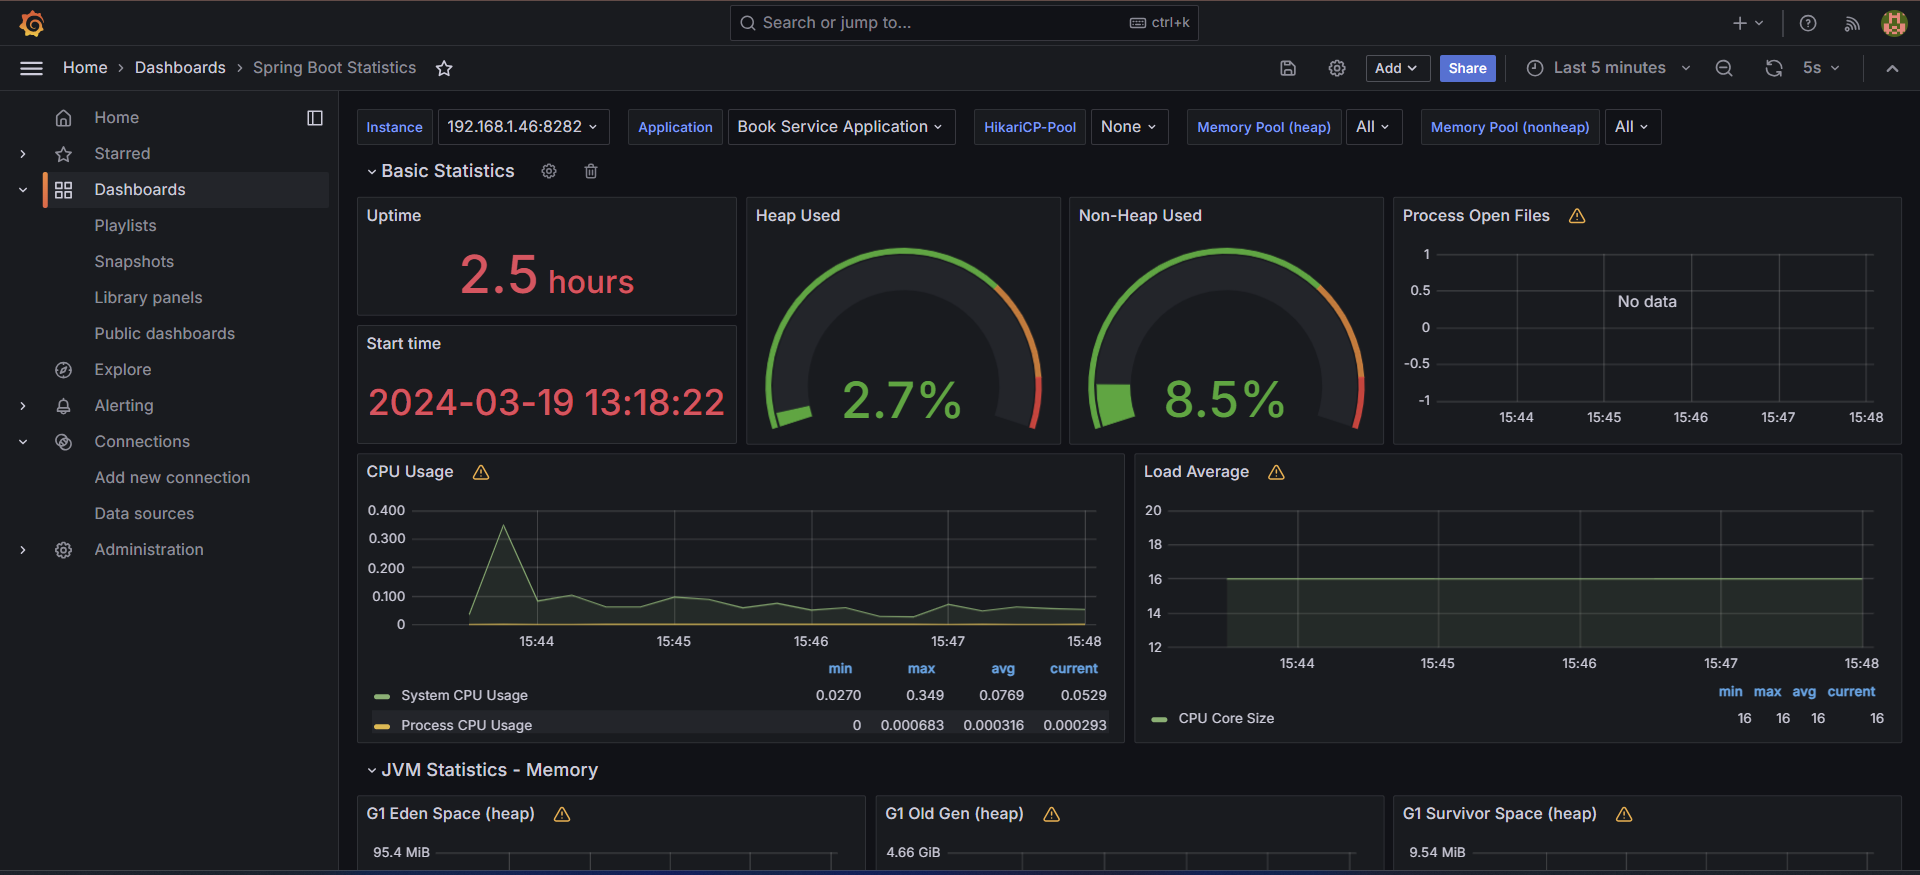This screenshot has height=875, width=1920.
Task: Click the Administration gear icon in sidebar
Action: point(63,550)
